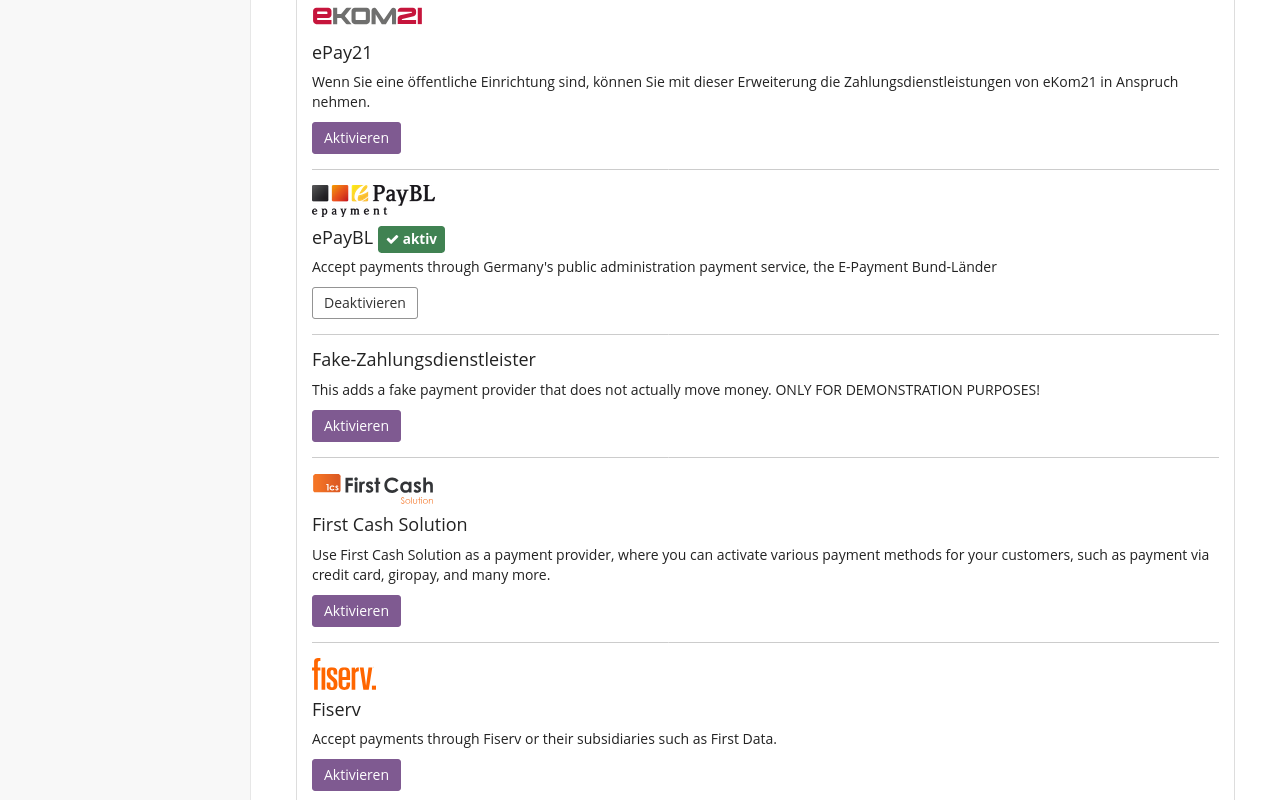Viewport: 1280px width, 800px height.
Task: Open the Fiserv extension title
Action: 336,709
